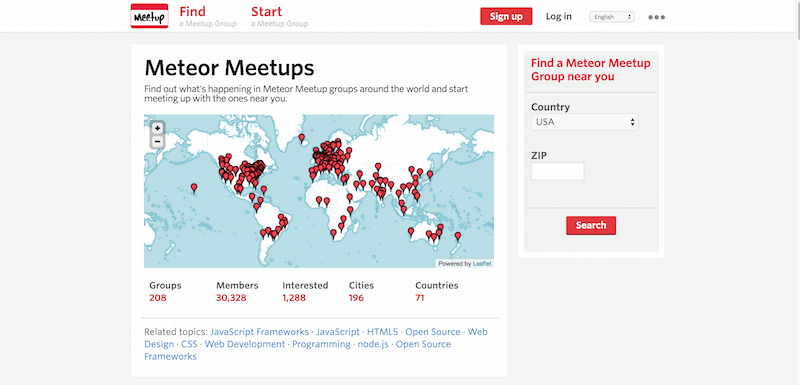Zoom out on the map
The image size is (800, 385).
(x=158, y=141)
